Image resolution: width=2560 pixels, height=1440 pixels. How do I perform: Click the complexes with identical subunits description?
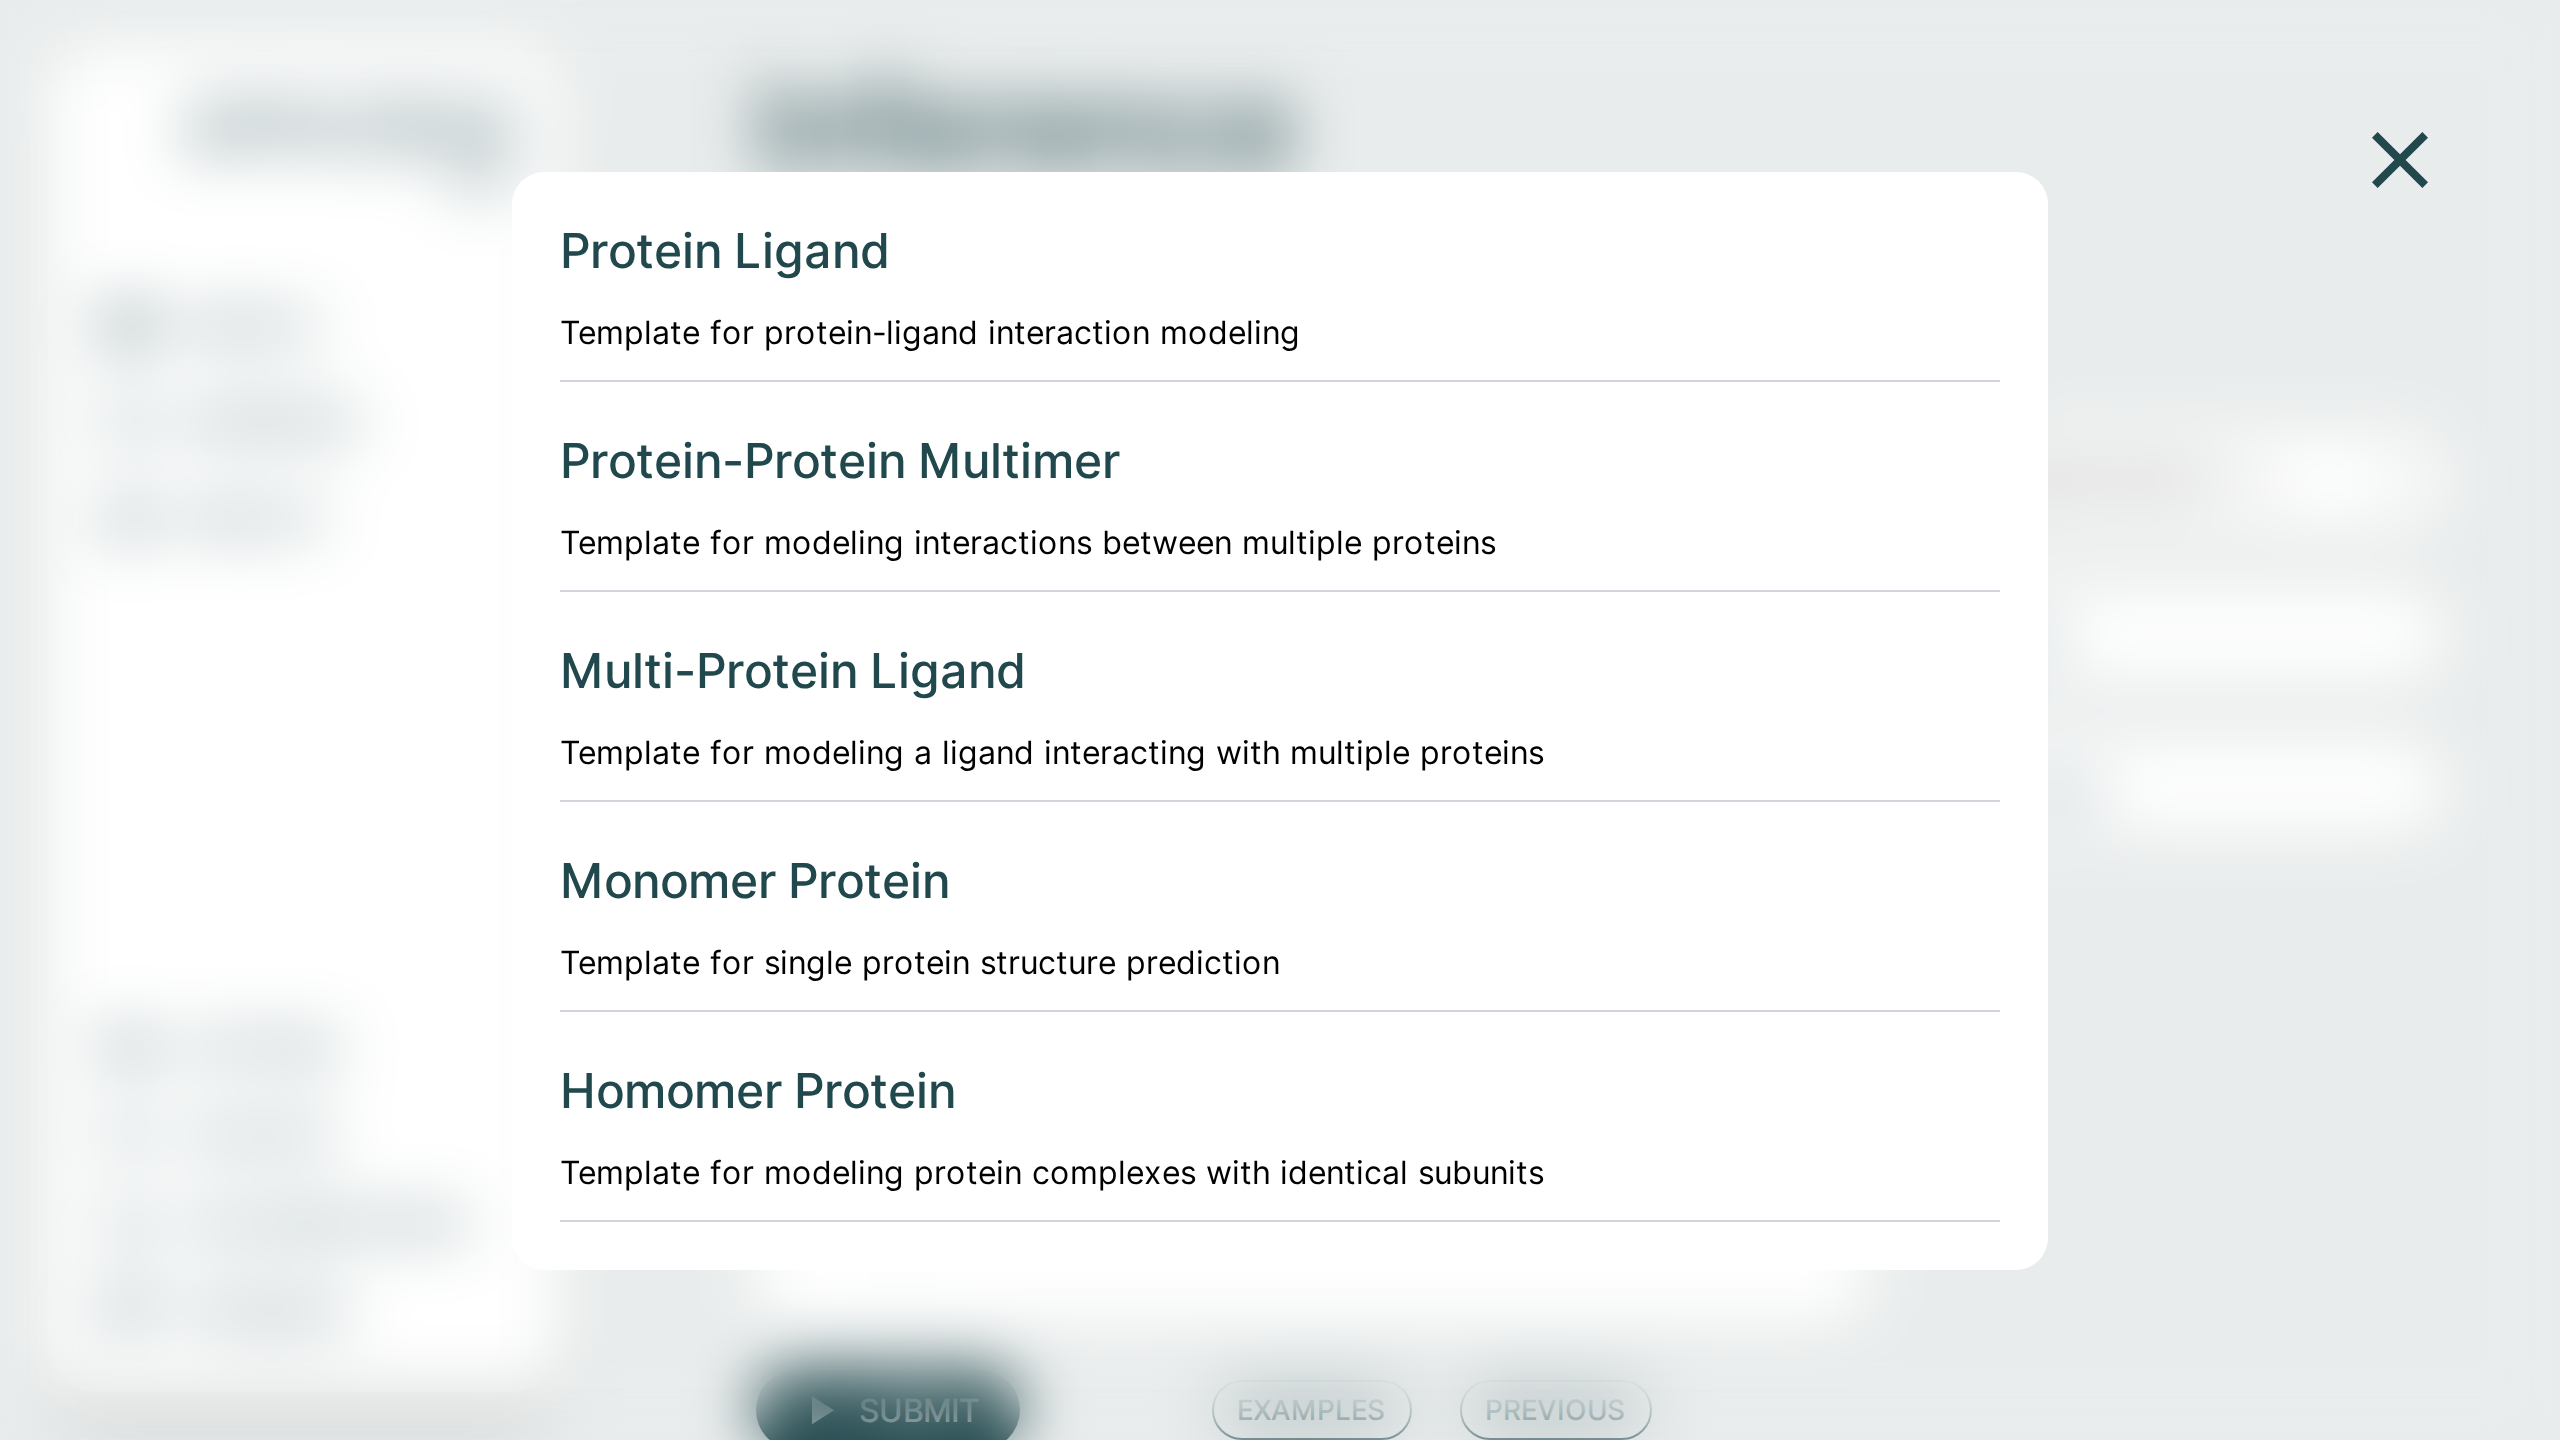click(1052, 1173)
